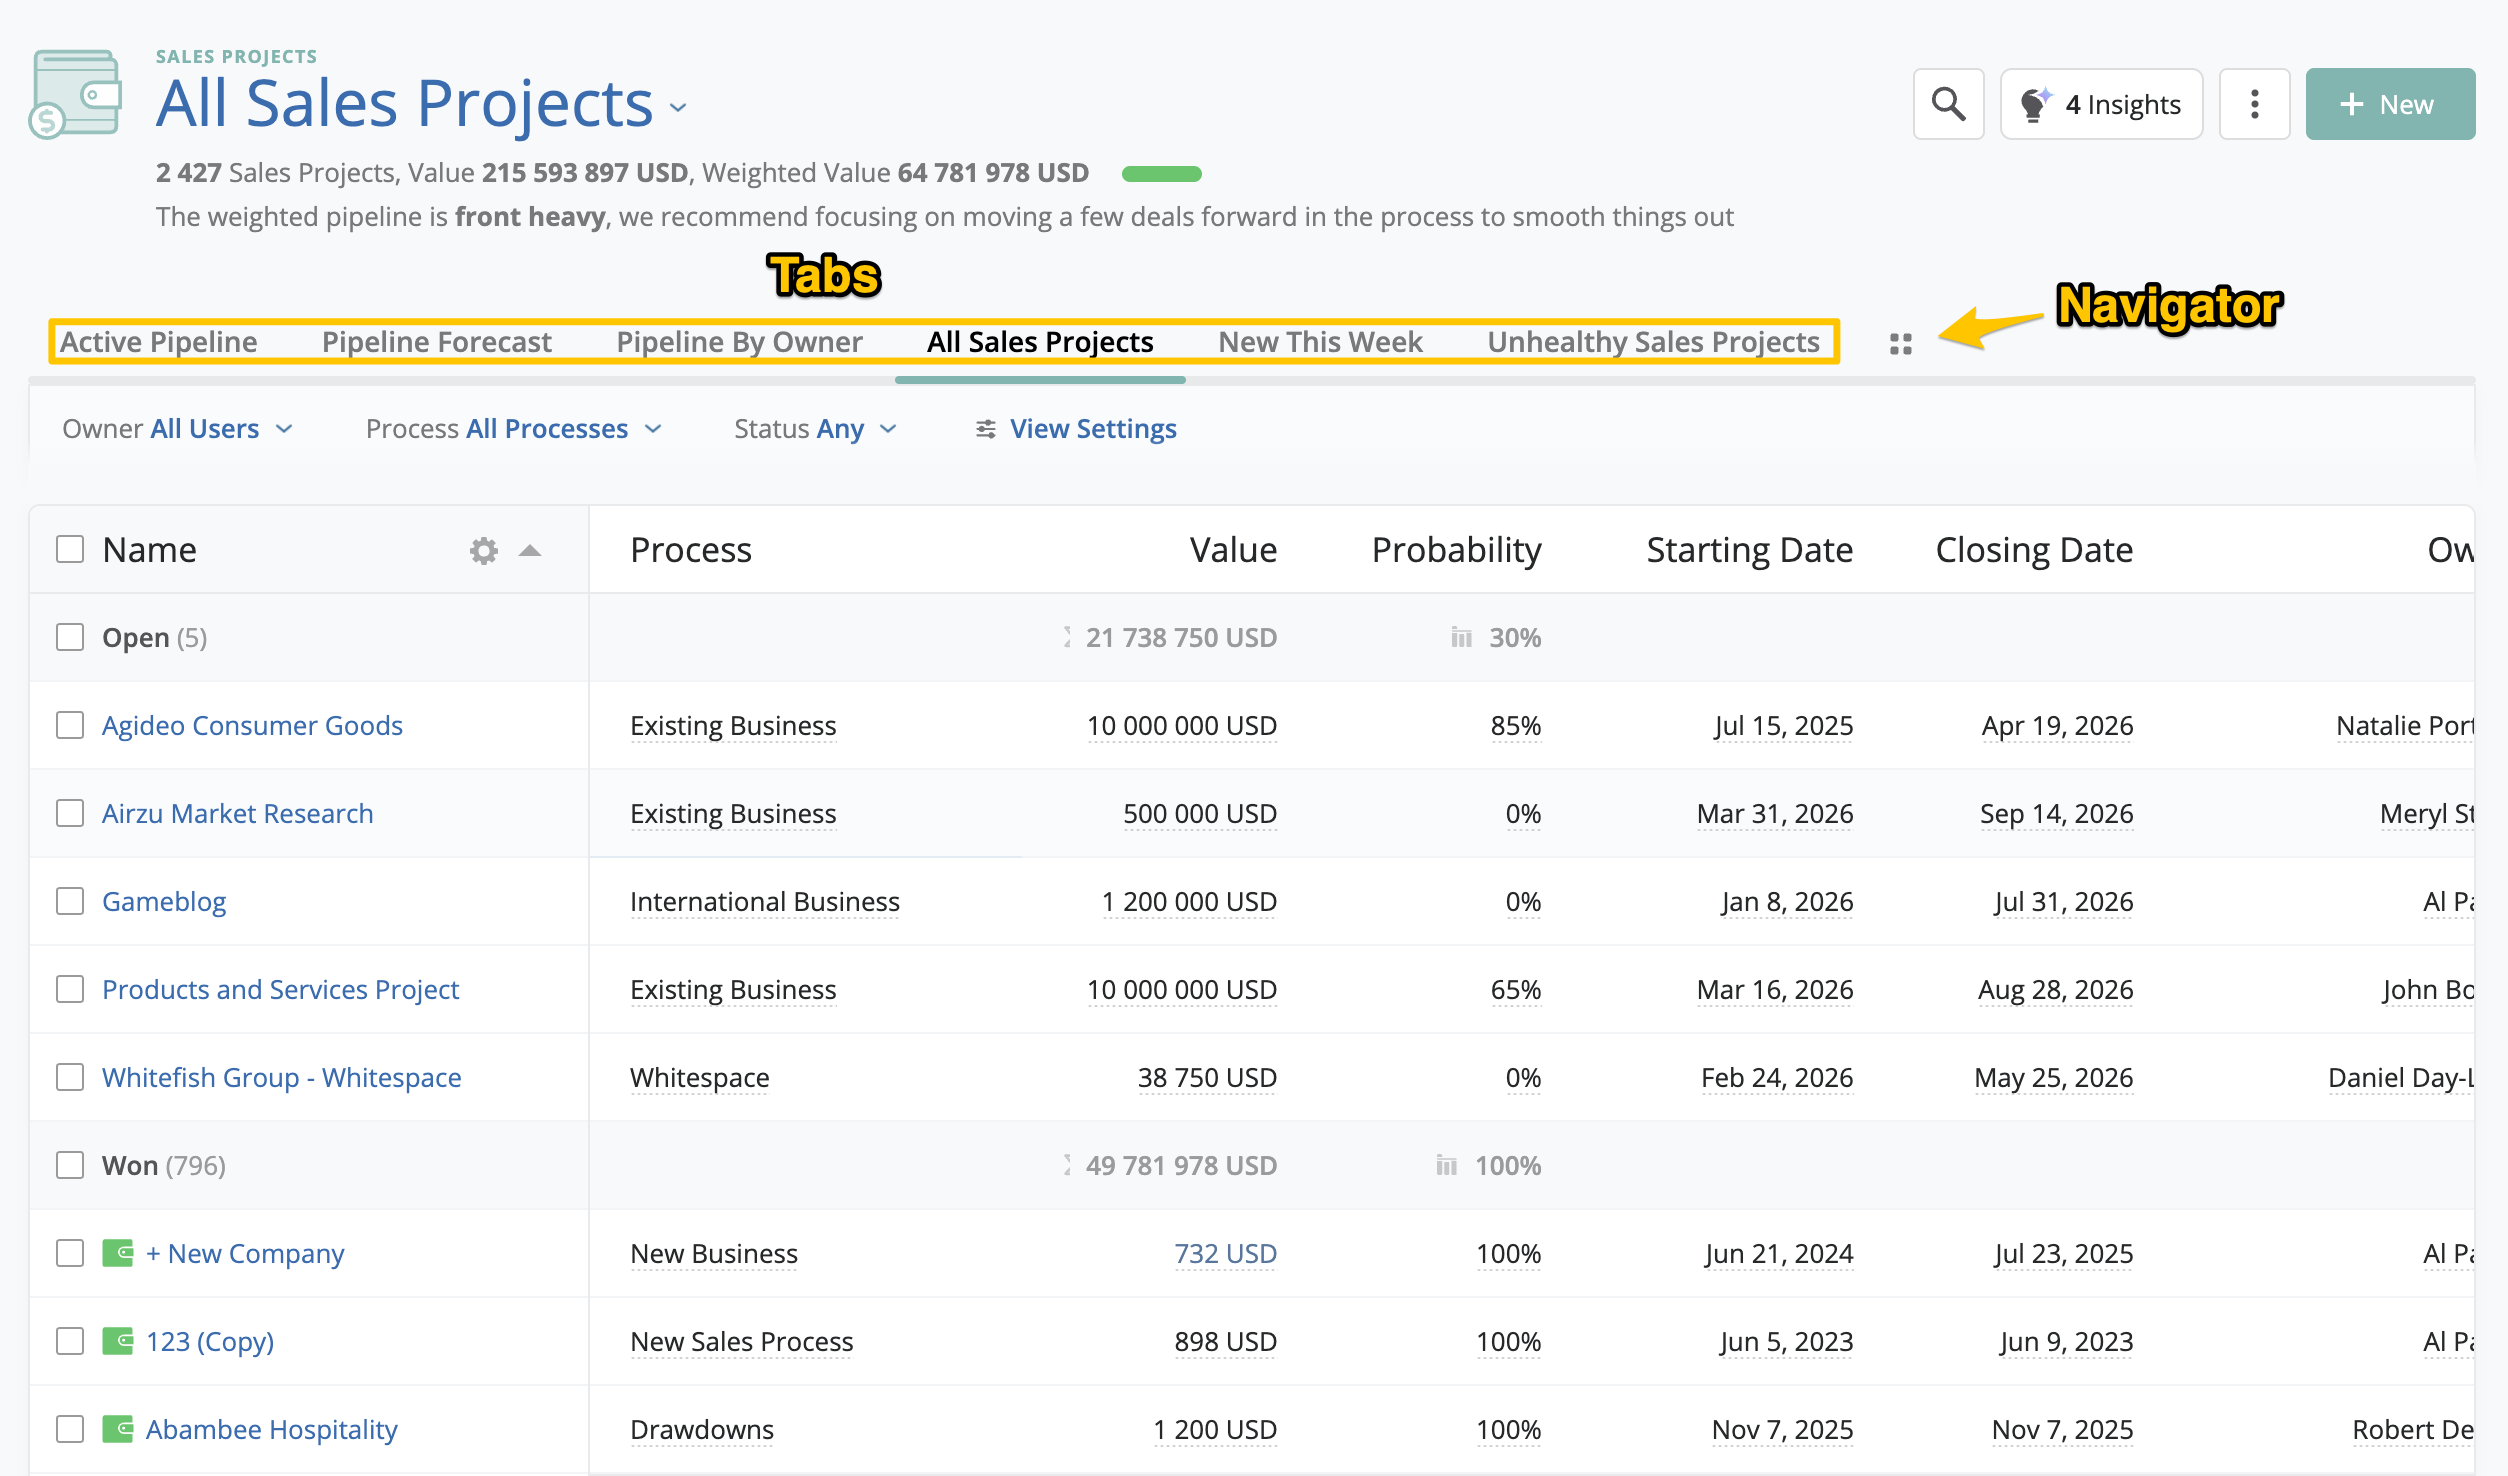Switch to the Pipeline Forecast tab
Screen dimensions: 2508x1476
click(436, 342)
